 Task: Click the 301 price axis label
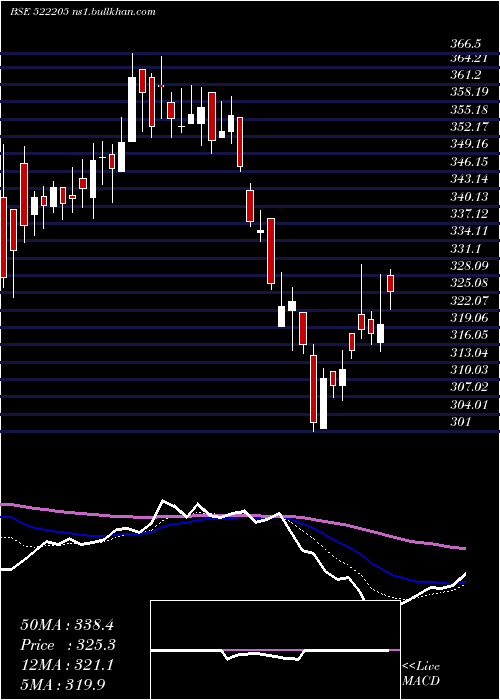[460, 421]
